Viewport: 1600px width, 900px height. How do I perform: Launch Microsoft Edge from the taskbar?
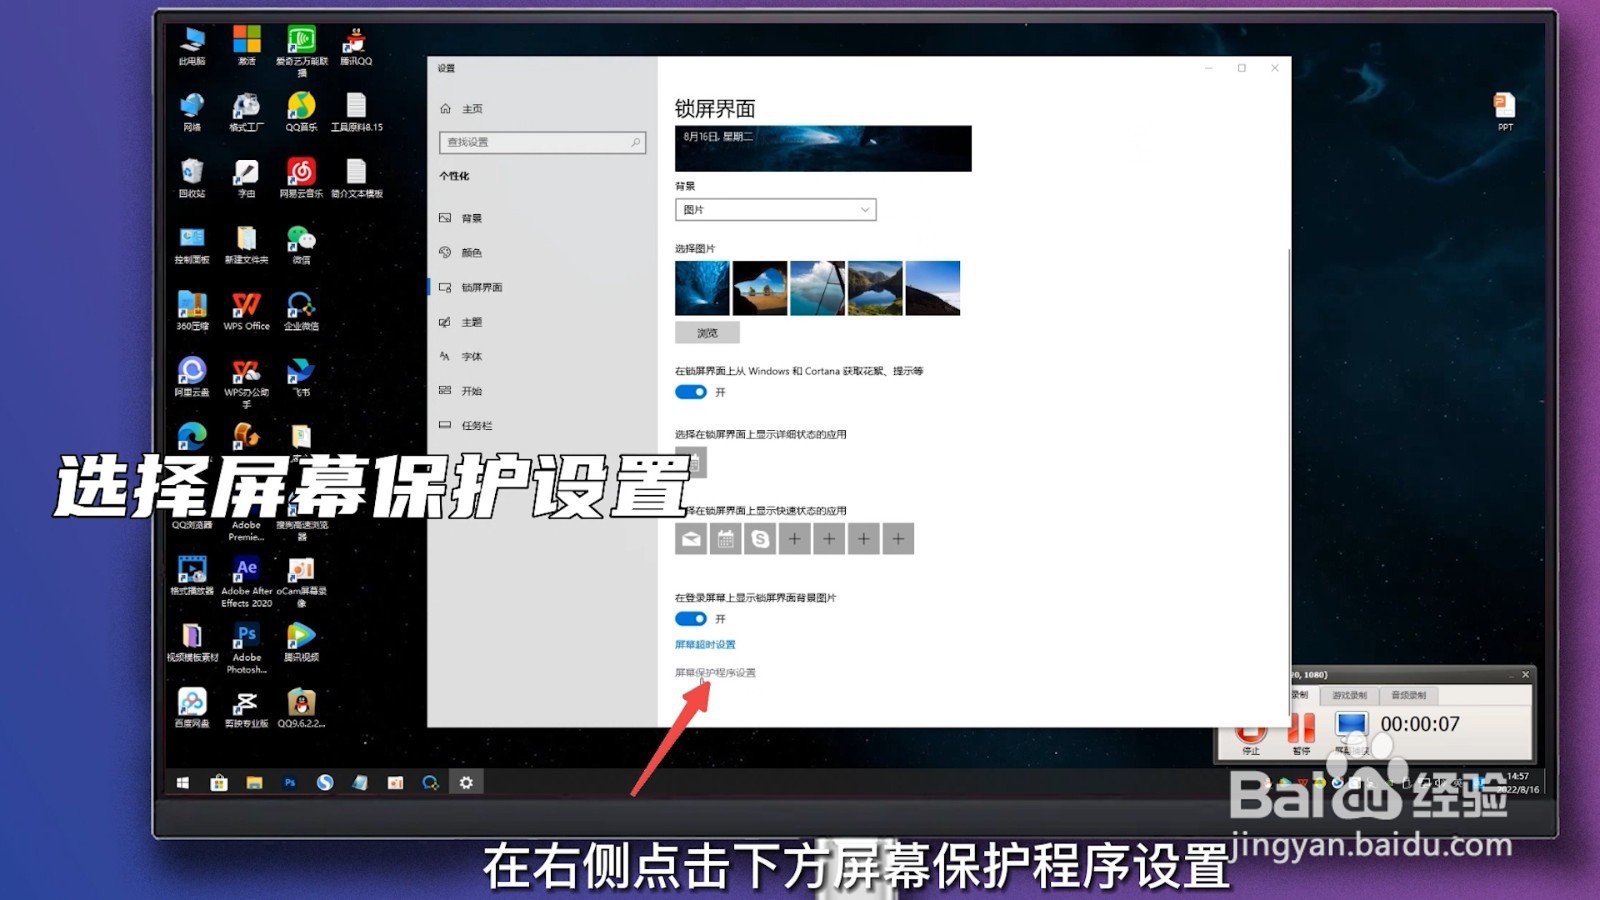pos(324,784)
